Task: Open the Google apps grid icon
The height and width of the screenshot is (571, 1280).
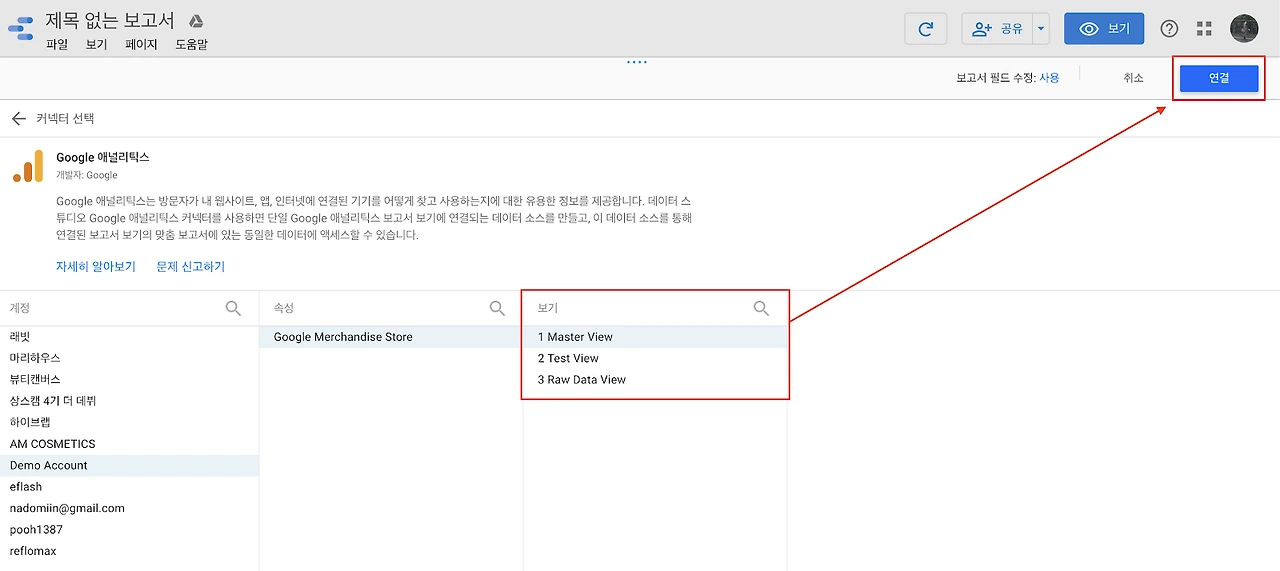Action: [x=1204, y=29]
